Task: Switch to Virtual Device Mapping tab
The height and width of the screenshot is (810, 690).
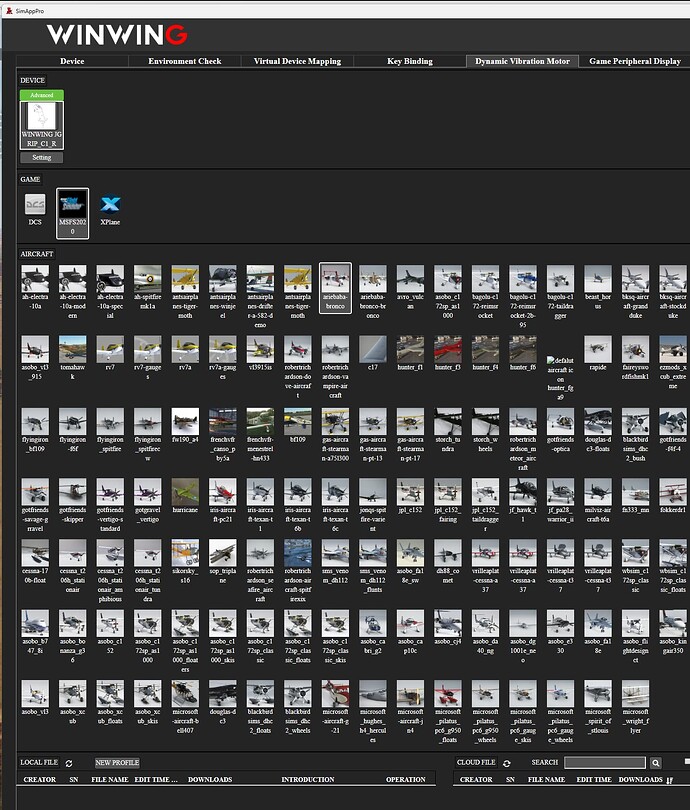Action: [297, 61]
